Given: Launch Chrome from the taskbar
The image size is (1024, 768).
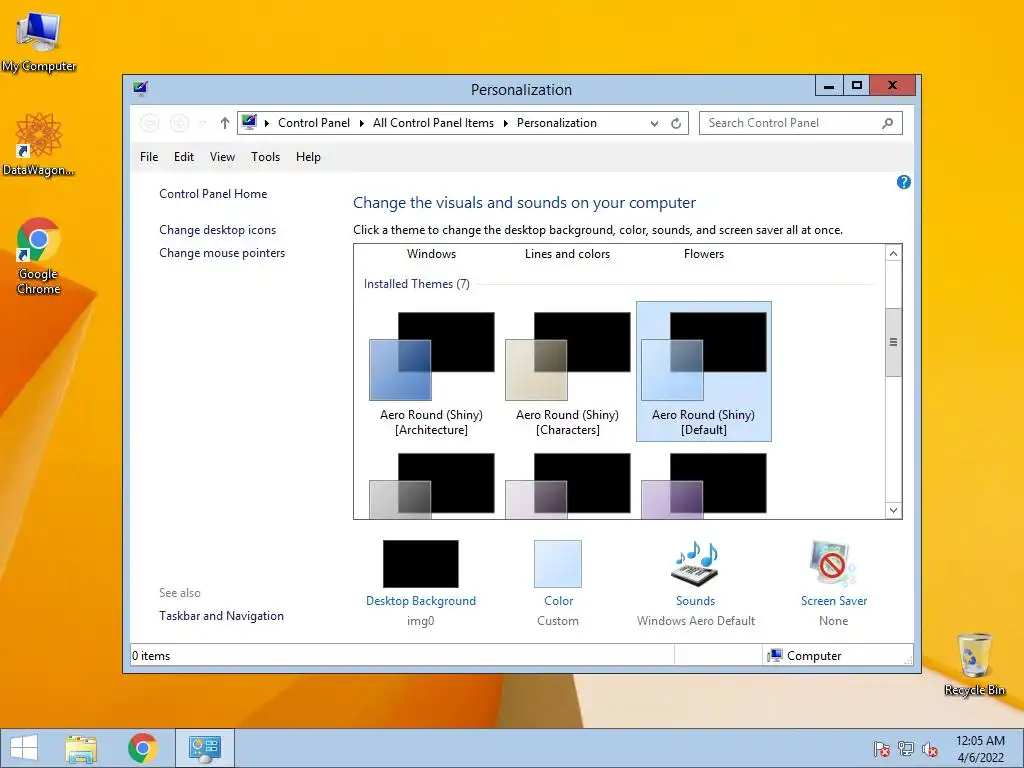Looking at the screenshot, I should (142, 748).
